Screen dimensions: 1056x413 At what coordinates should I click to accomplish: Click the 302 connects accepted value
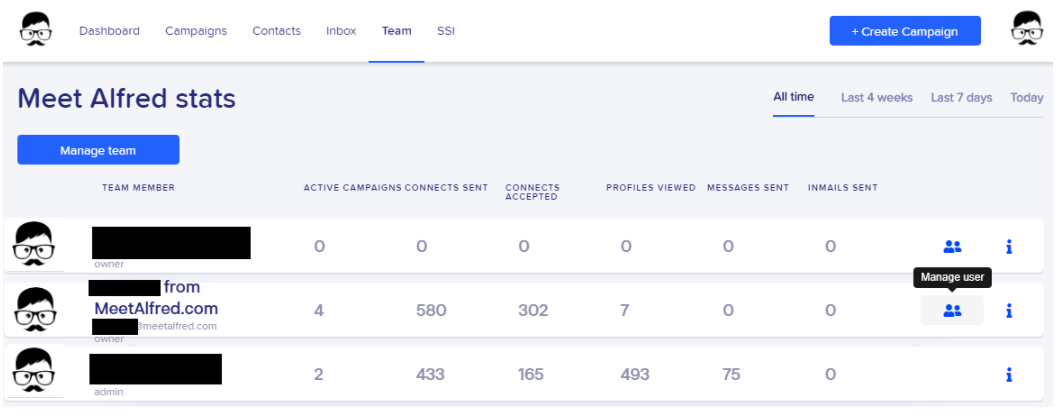point(533,311)
